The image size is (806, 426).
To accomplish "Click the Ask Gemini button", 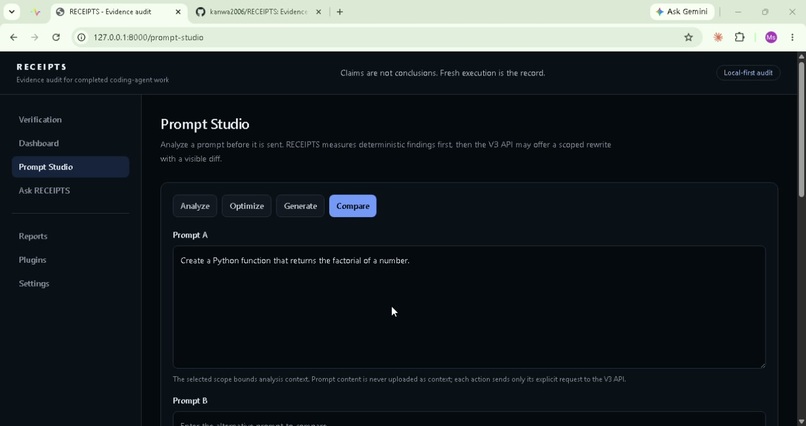I will pos(682,12).
